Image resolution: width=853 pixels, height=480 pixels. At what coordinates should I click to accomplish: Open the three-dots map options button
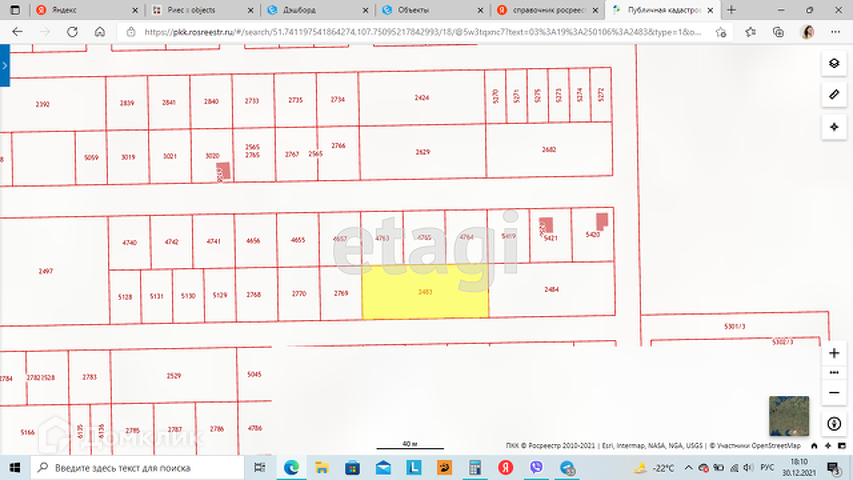click(x=834, y=373)
